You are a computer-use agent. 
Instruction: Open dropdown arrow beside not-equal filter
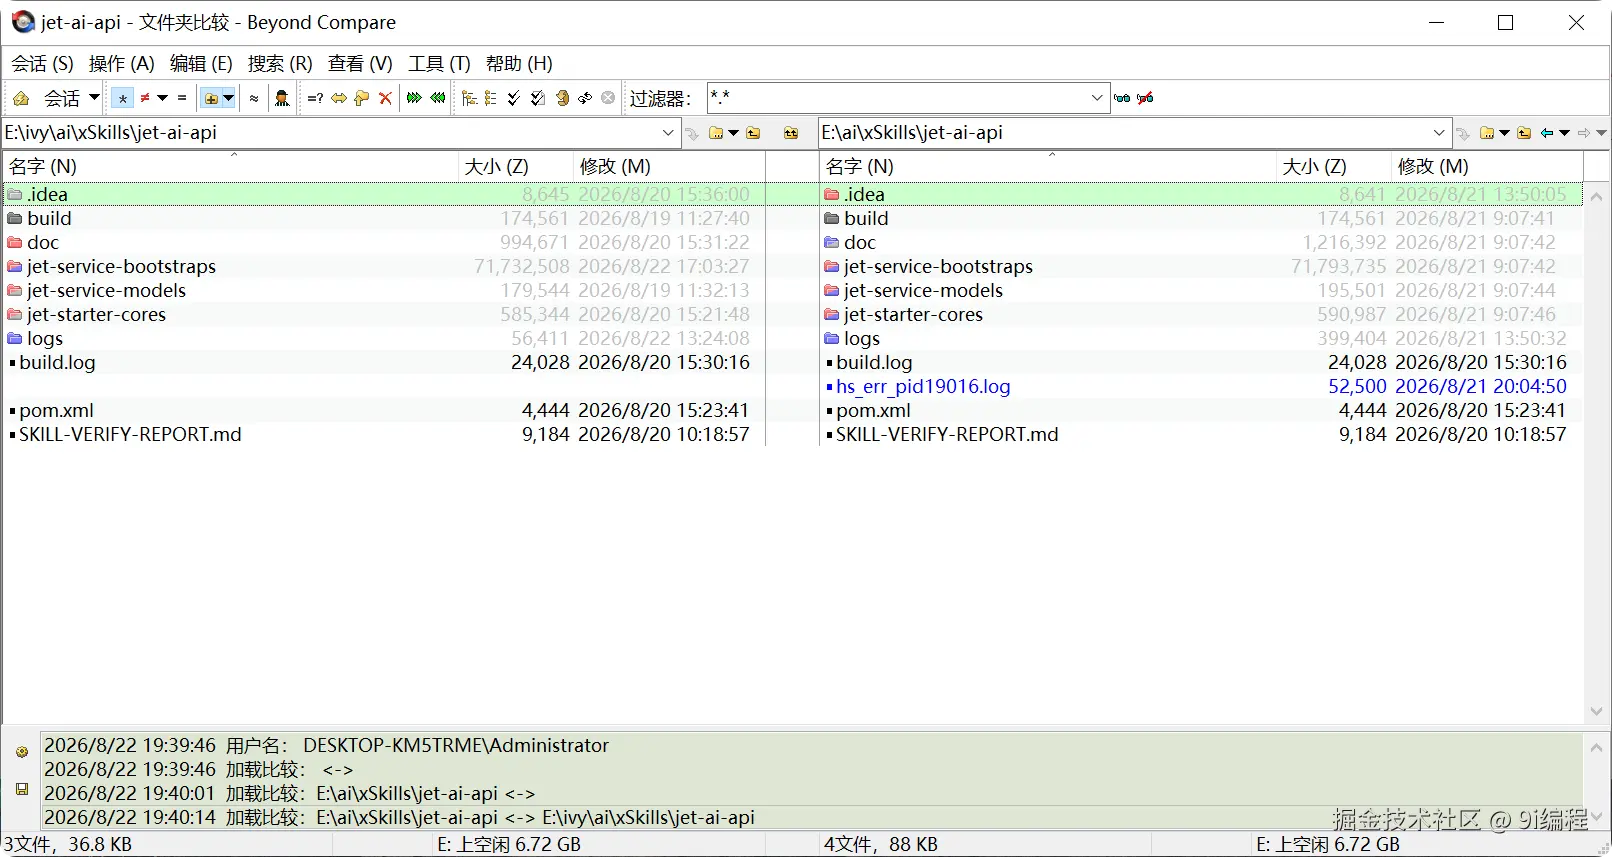[162, 98]
